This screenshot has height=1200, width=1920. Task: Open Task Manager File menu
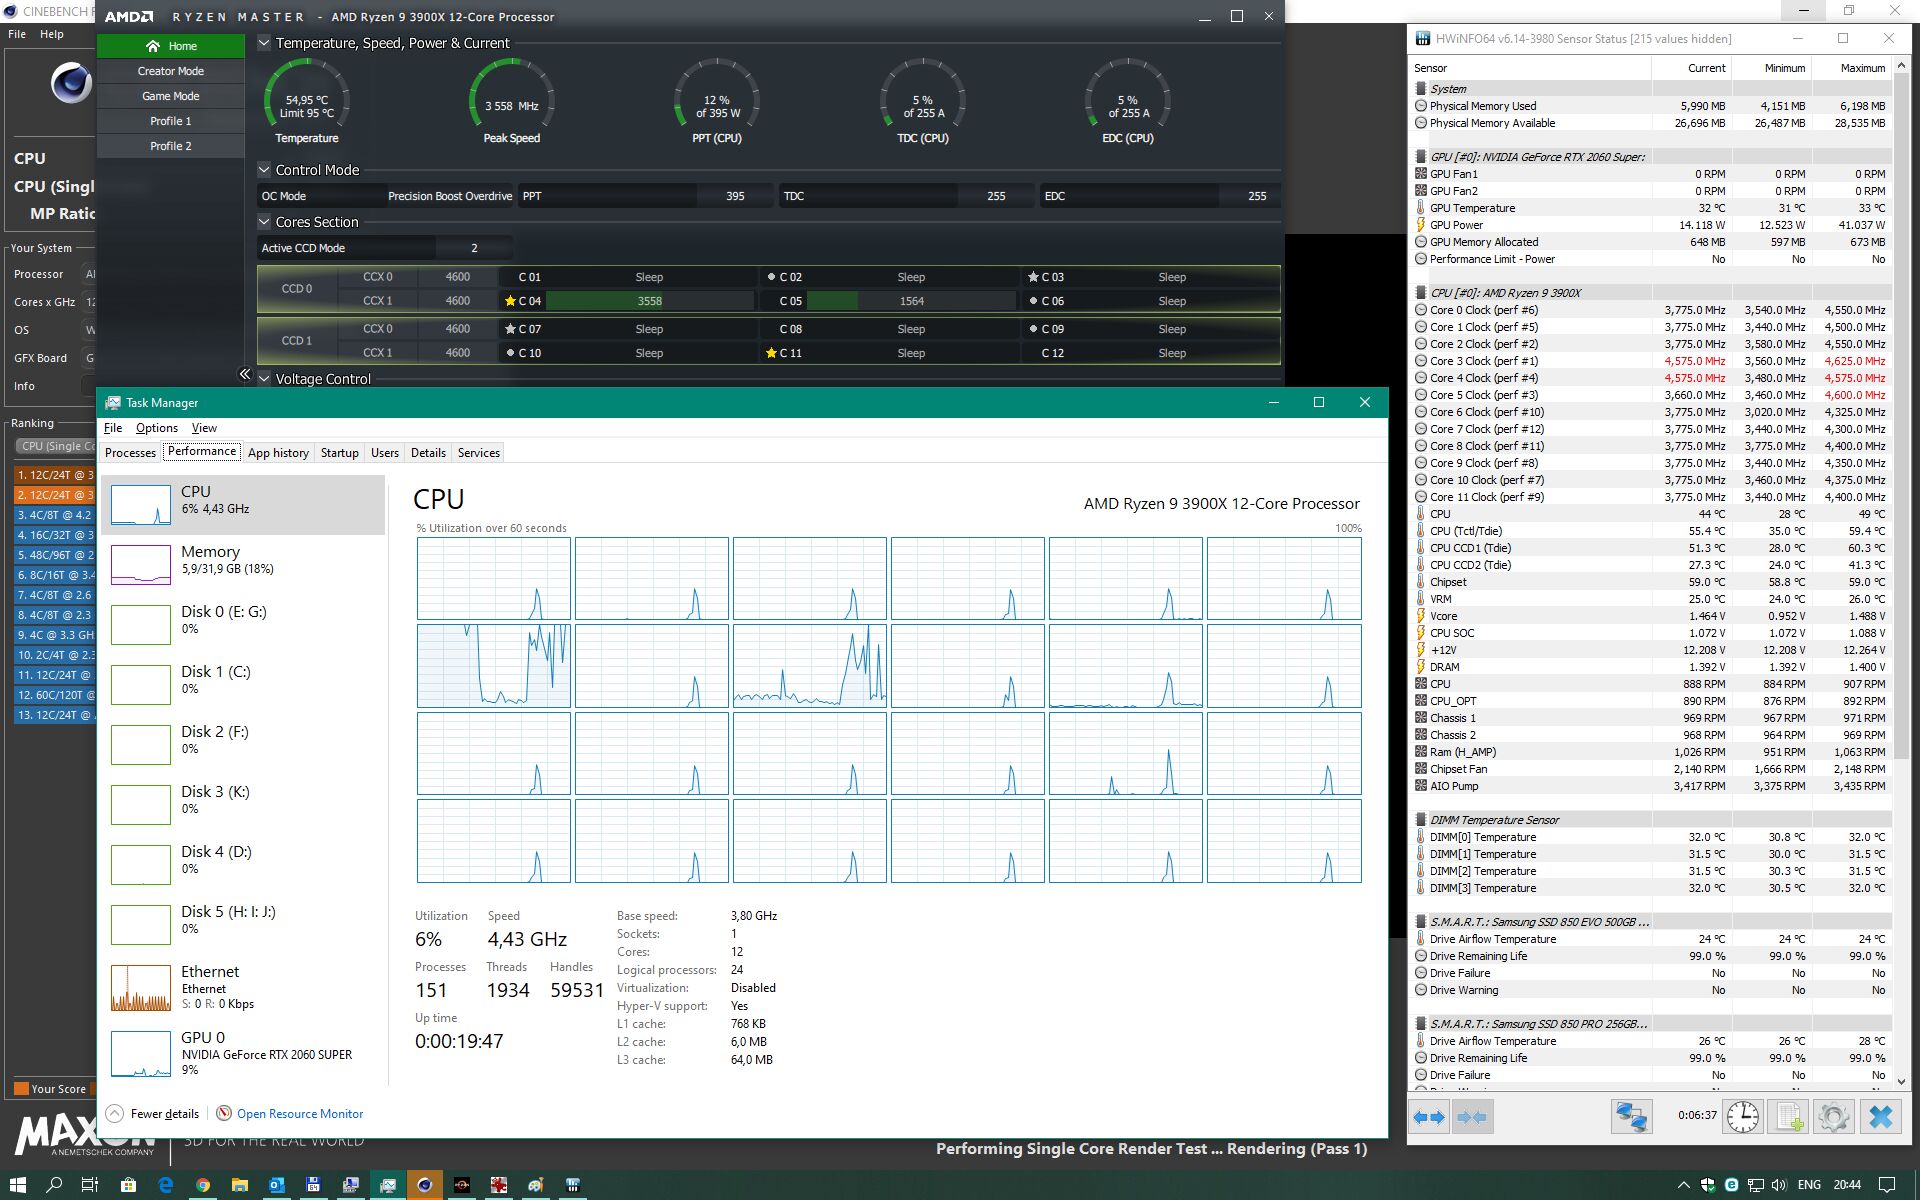[113, 428]
